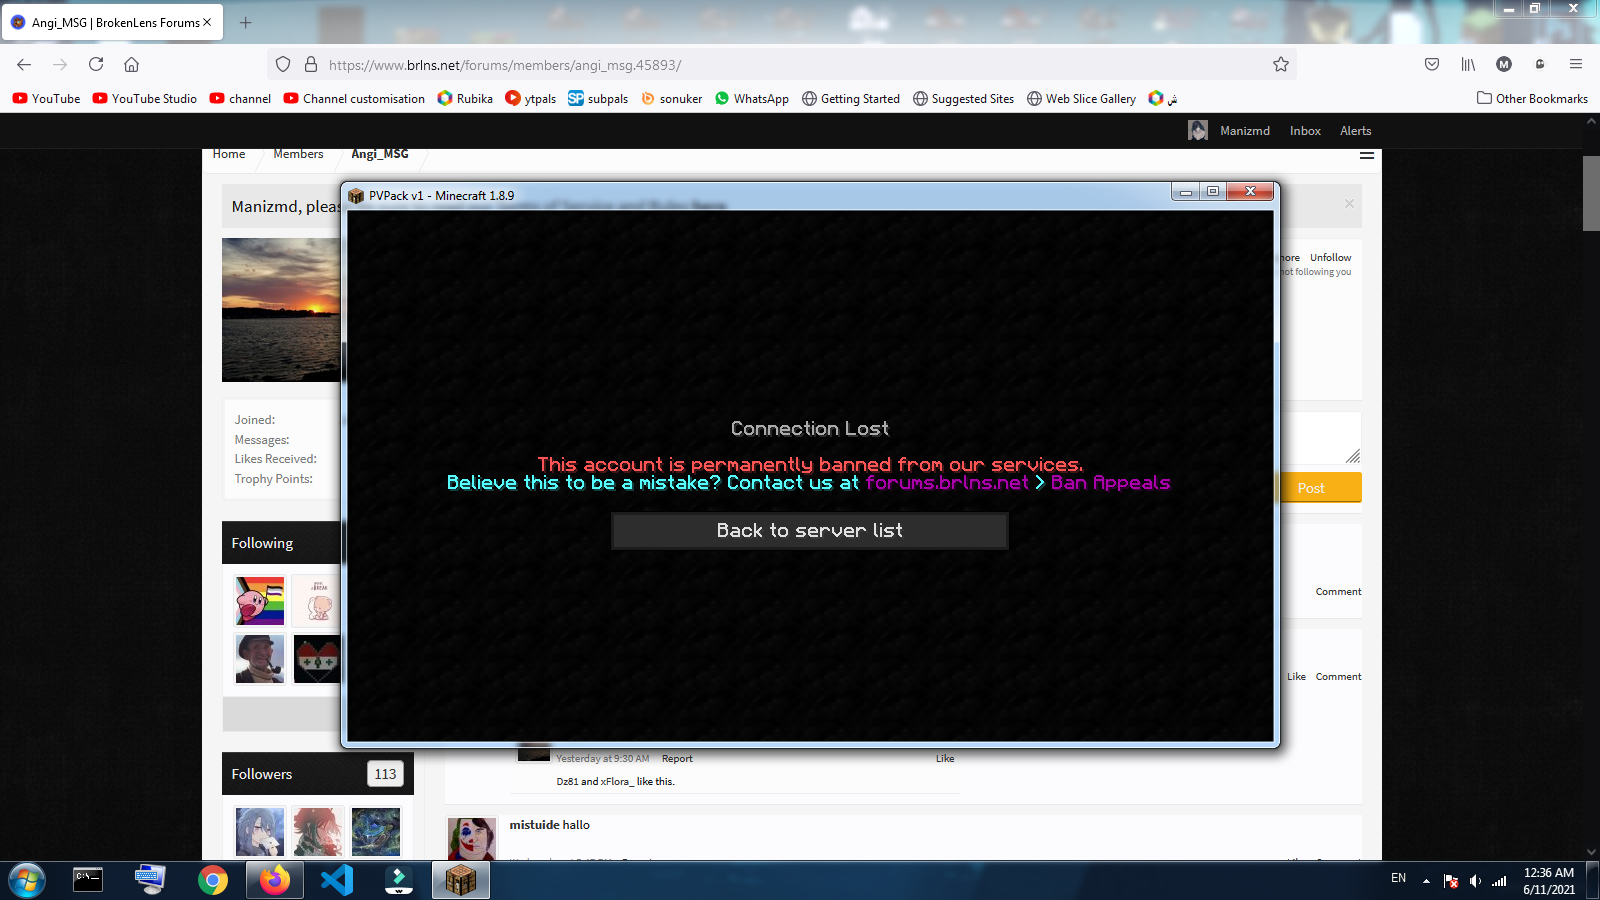1600x900 pixels.
Task: Click the page vertical scrollbar
Action: pyautogui.click(x=1591, y=193)
